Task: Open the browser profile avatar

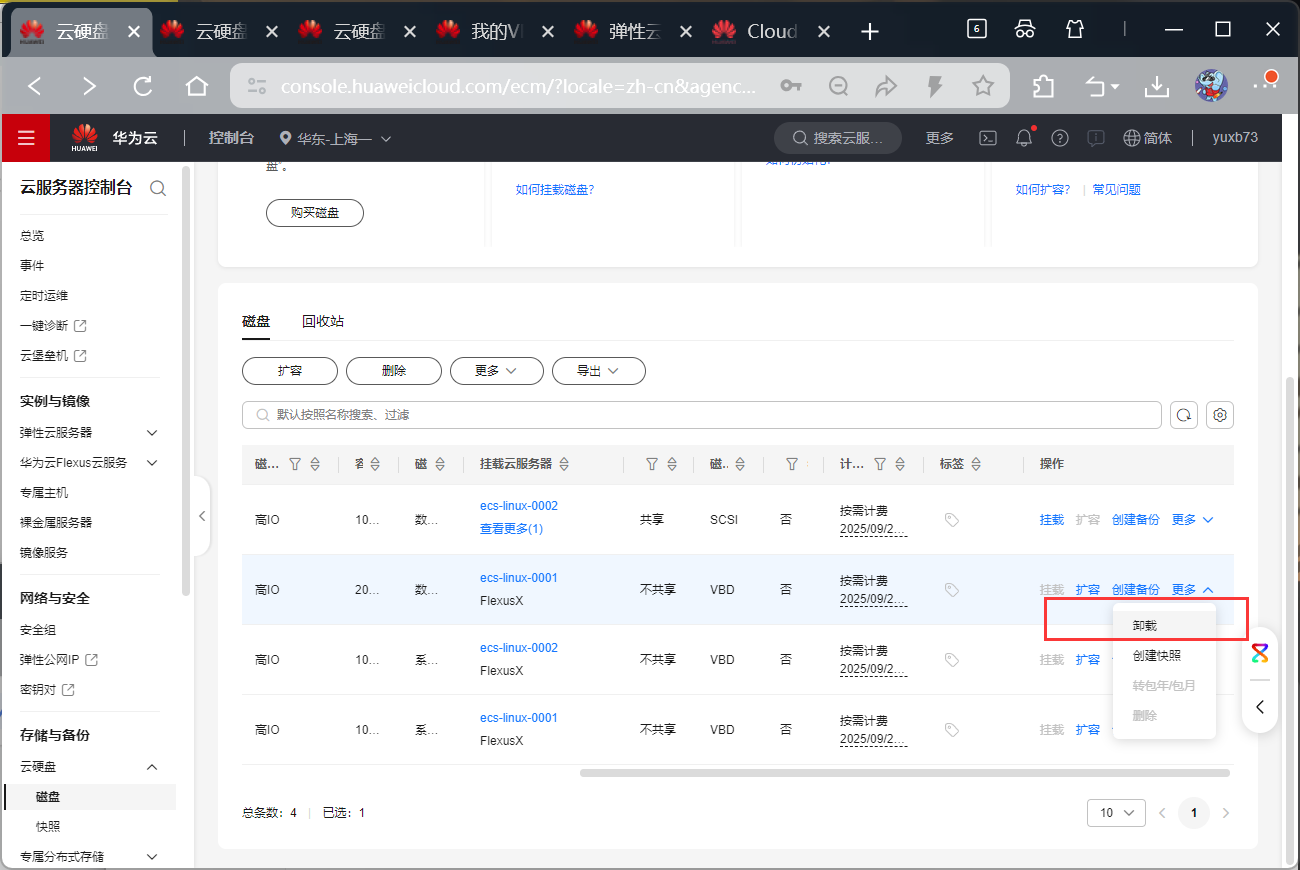Action: (1211, 86)
